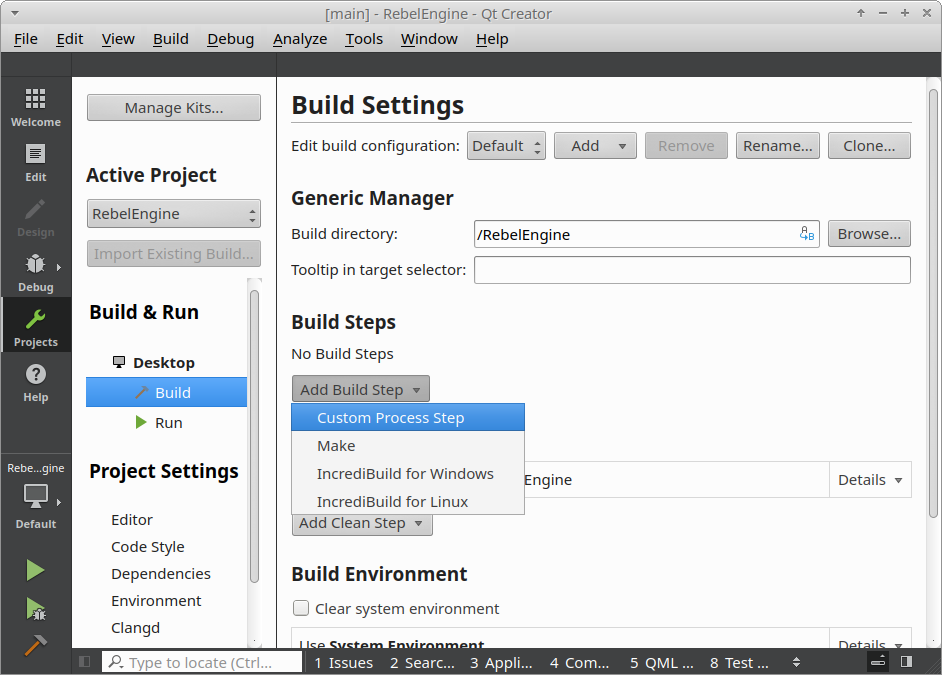942x675 pixels.
Task: Select Custom Process Step from menu
Action: coord(408,417)
